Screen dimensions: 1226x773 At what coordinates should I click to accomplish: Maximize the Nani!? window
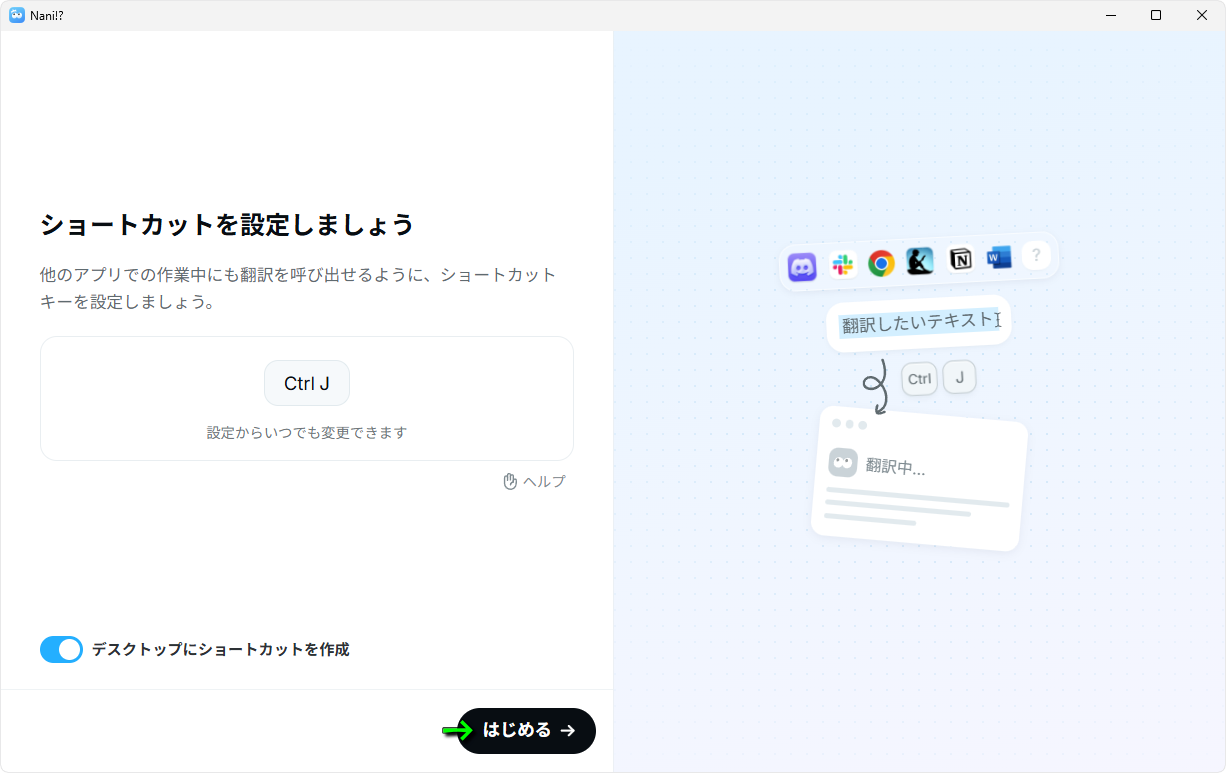pyautogui.click(x=1156, y=15)
